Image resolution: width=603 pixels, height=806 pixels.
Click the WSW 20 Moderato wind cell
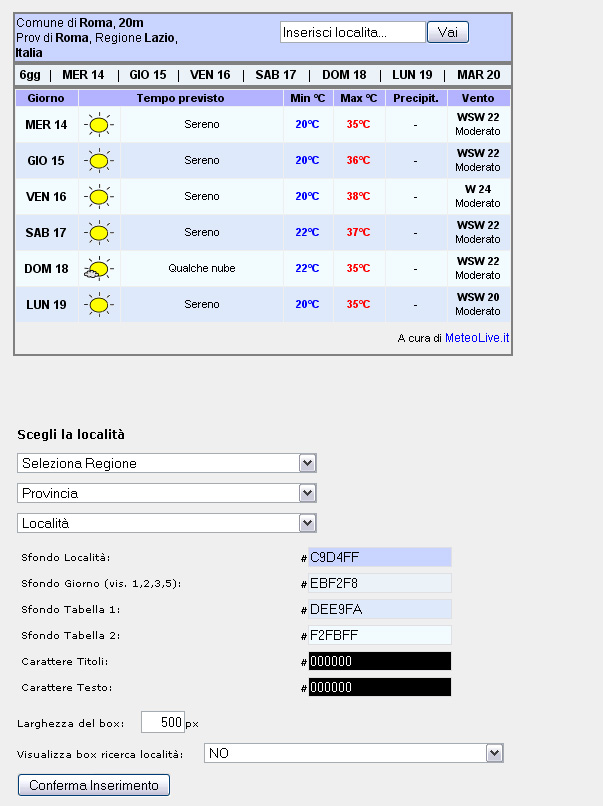[478, 304]
